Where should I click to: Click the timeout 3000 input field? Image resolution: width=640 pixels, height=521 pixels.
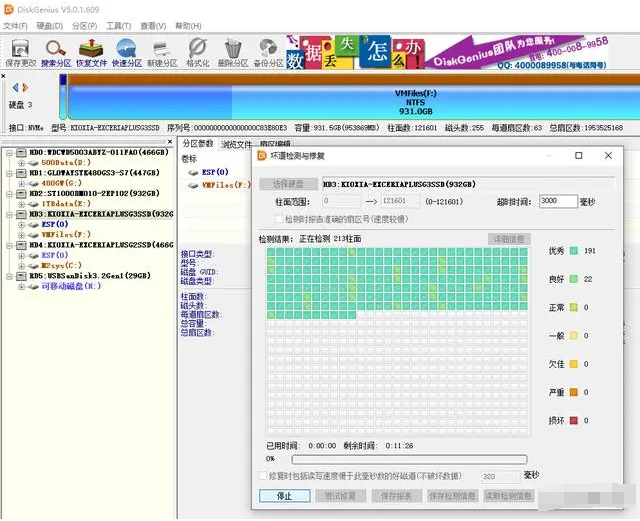tap(558, 201)
